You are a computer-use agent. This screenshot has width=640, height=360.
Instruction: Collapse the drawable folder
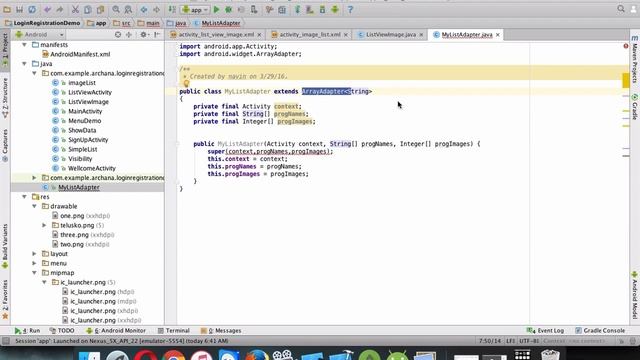pos(34,206)
